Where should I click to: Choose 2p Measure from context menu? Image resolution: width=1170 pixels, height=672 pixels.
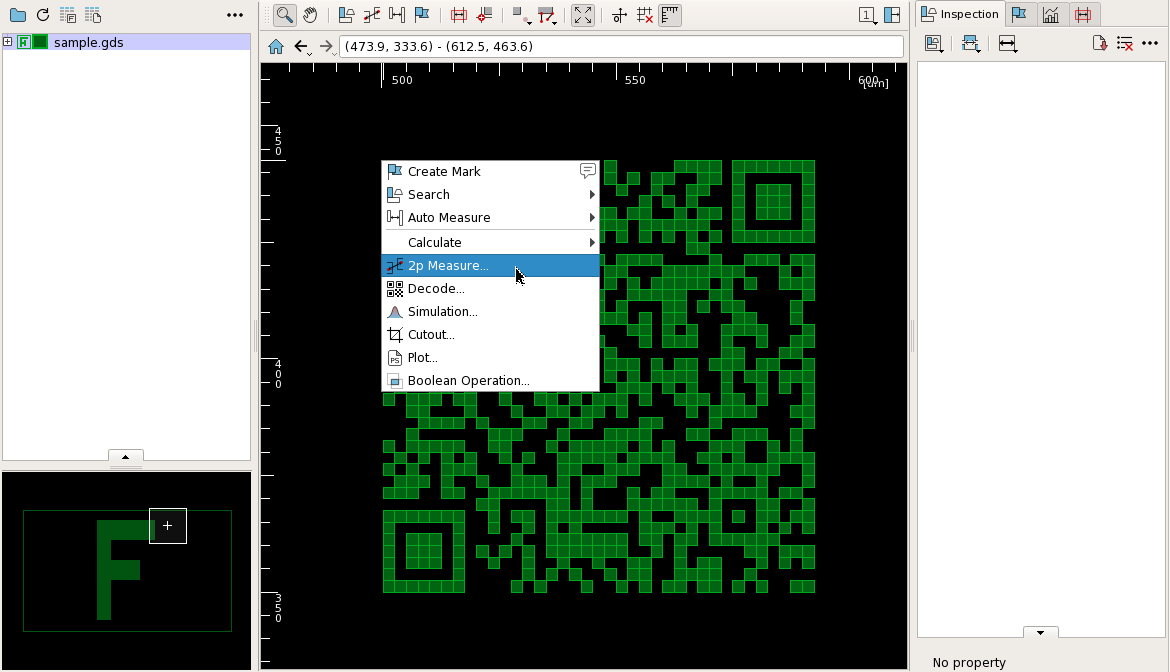[491, 266]
